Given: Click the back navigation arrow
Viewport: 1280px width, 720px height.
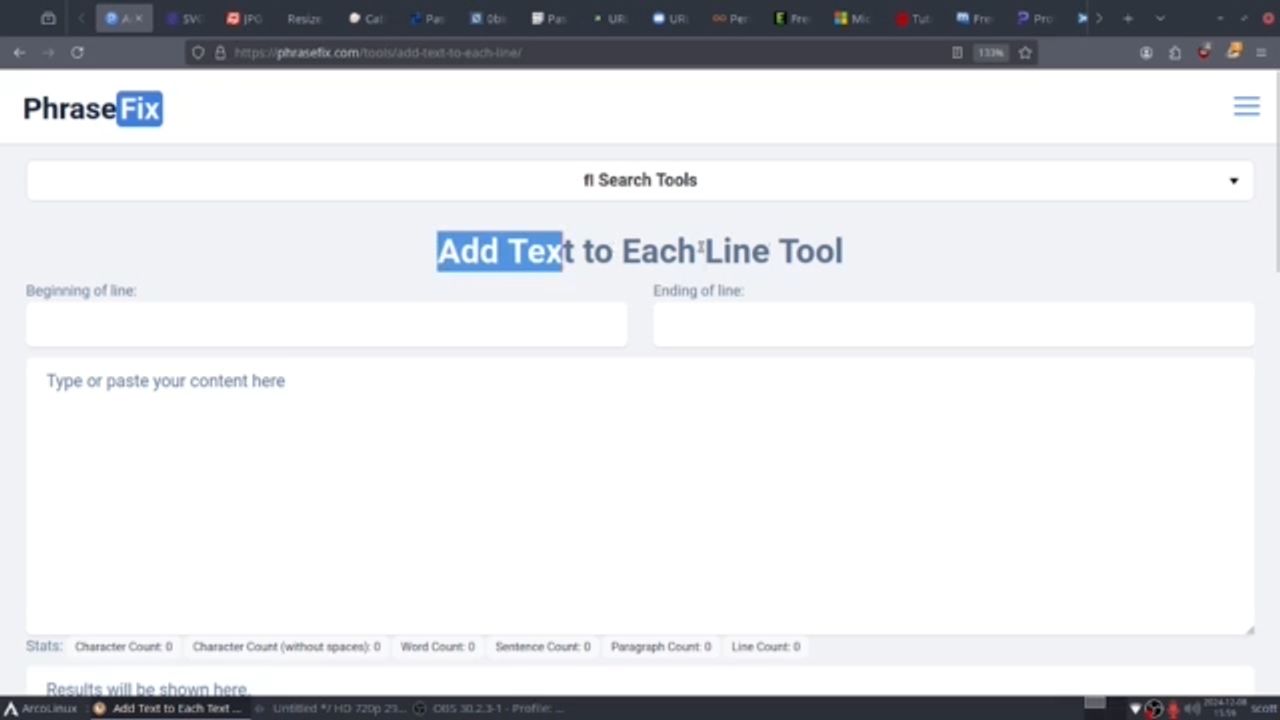Looking at the screenshot, I should point(19,53).
